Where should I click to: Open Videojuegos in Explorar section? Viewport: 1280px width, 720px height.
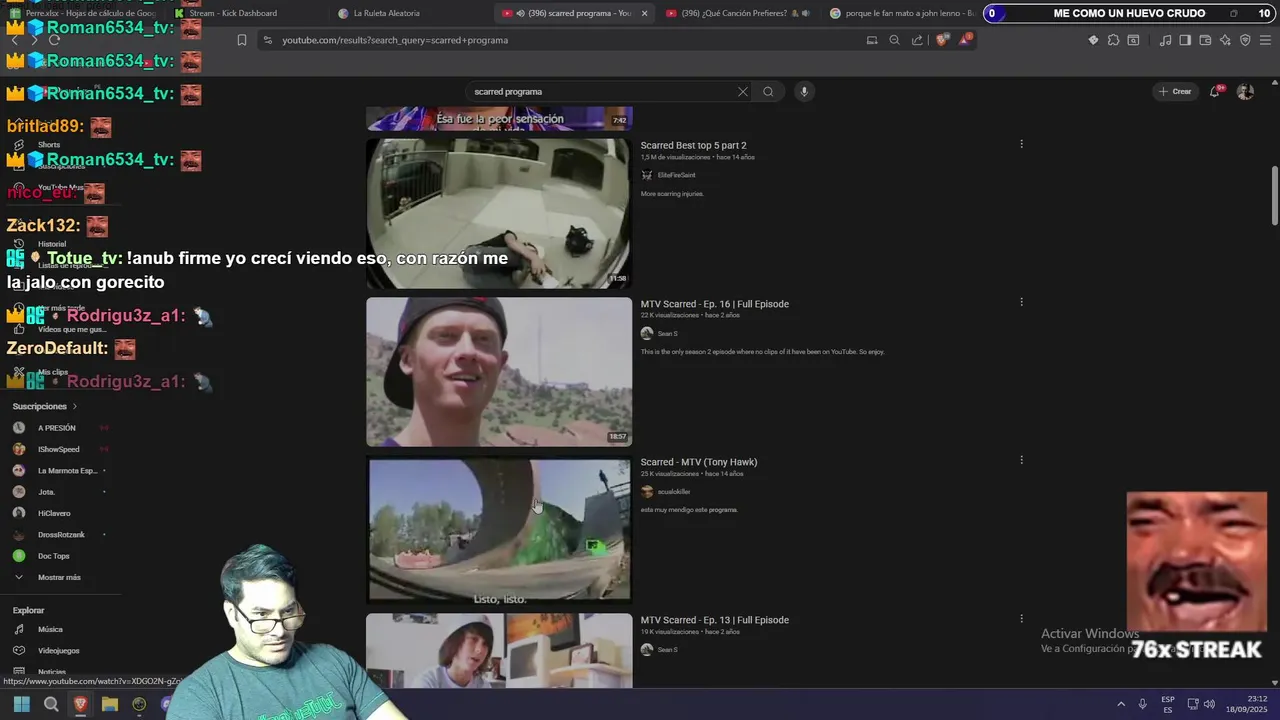[x=60, y=650]
